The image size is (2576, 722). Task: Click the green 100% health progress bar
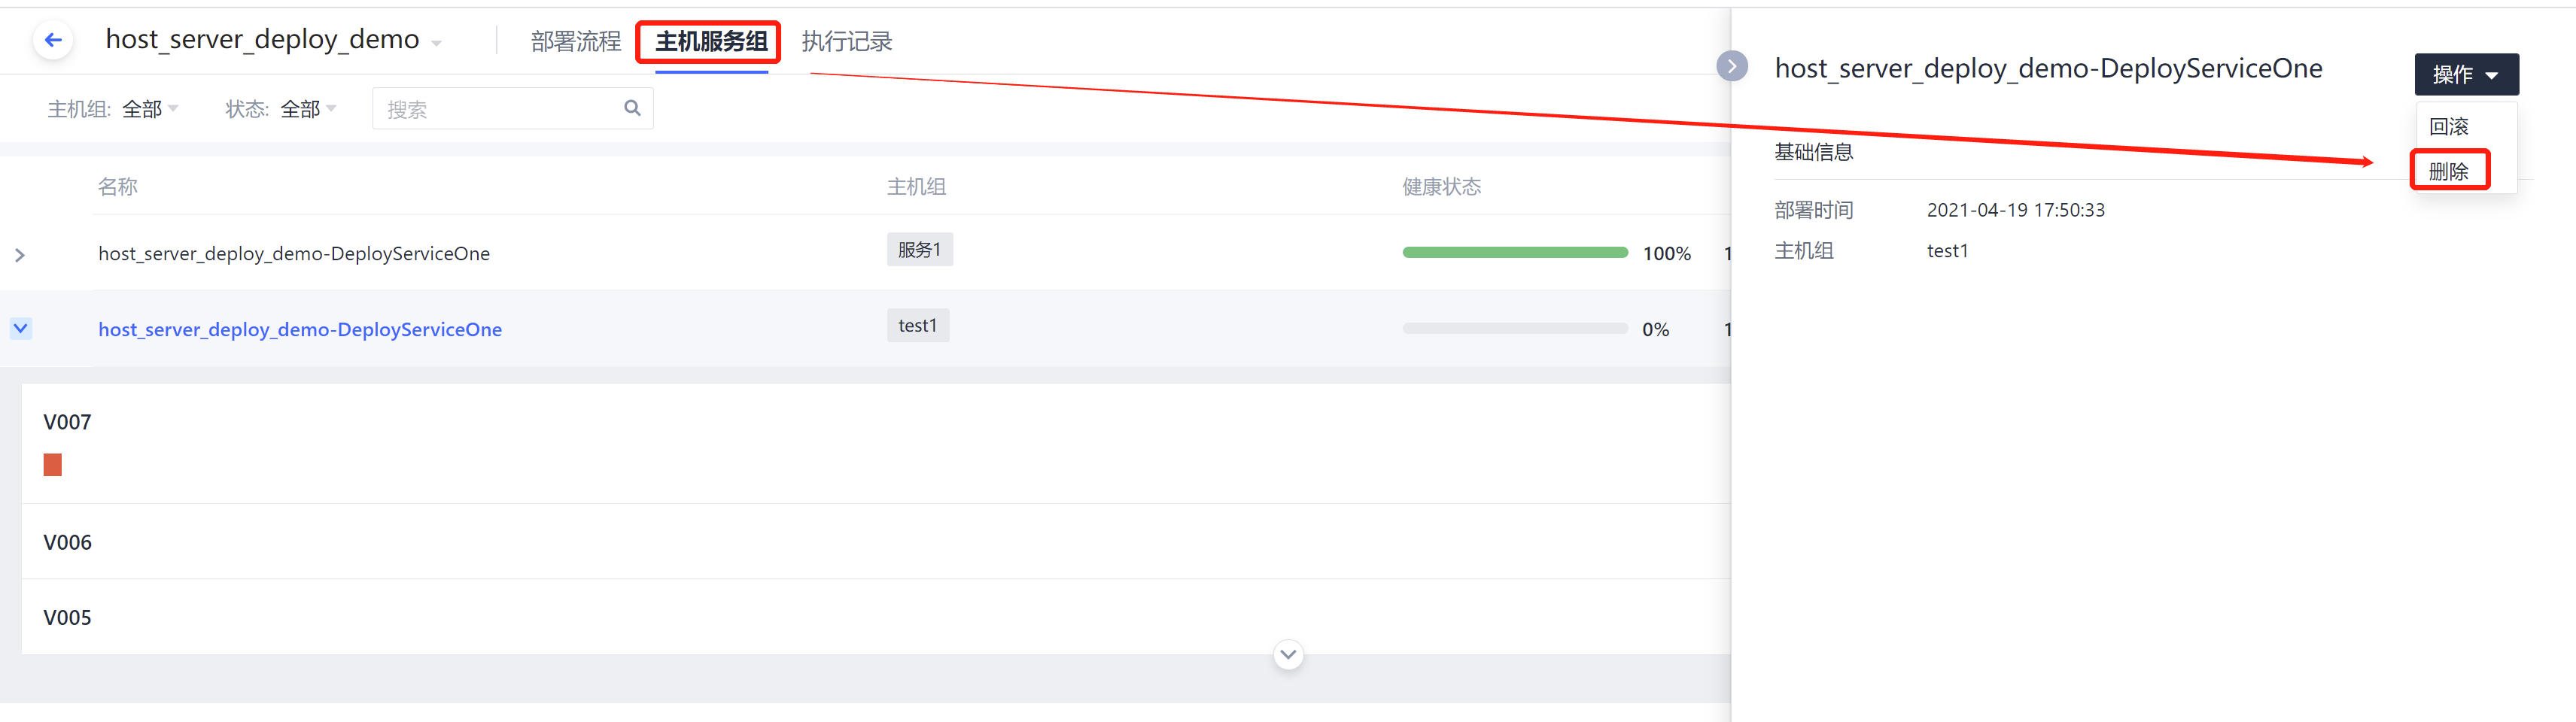tap(1514, 253)
